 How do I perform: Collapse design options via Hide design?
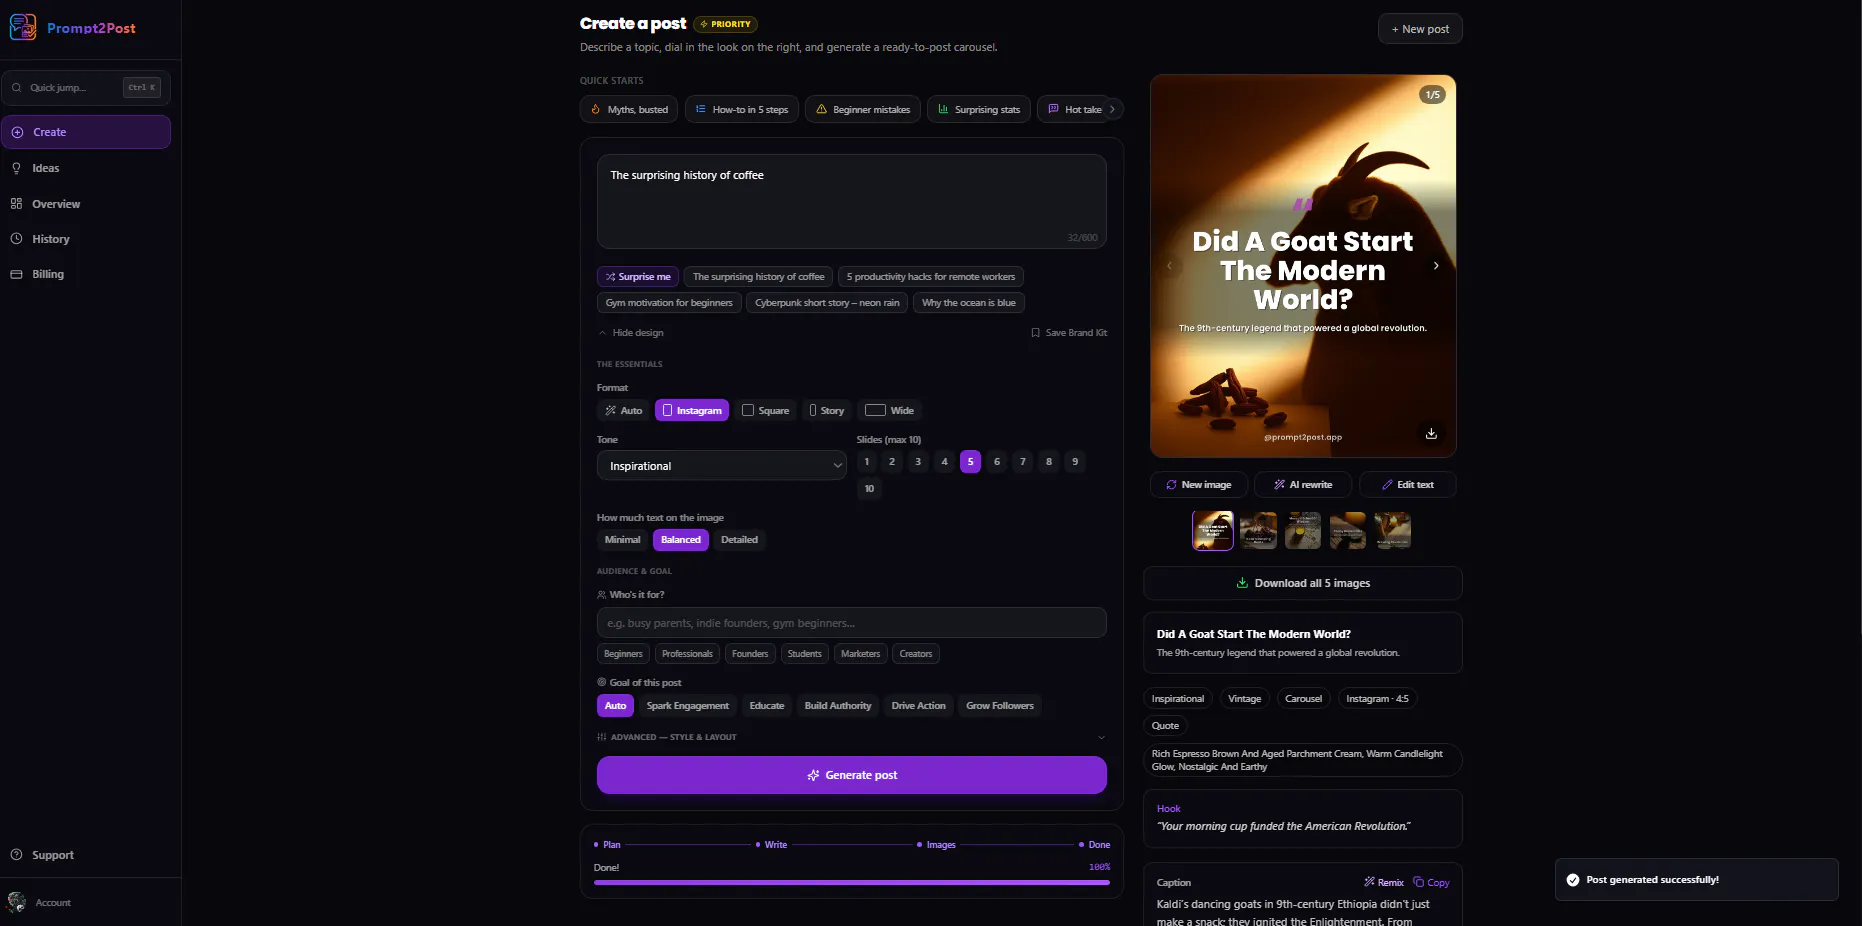[x=631, y=333]
